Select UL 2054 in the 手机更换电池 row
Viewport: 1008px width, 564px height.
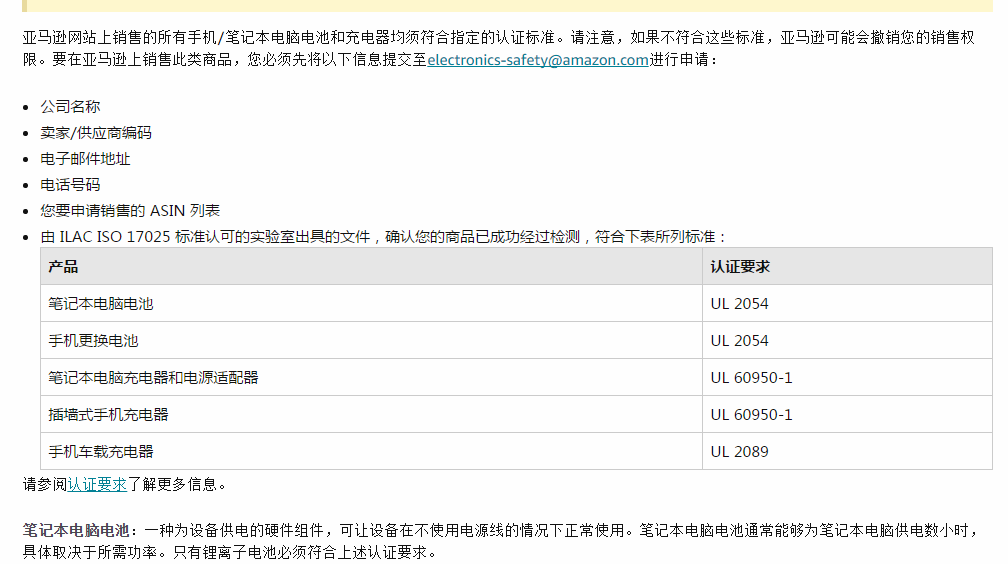[x=847, y=340]
